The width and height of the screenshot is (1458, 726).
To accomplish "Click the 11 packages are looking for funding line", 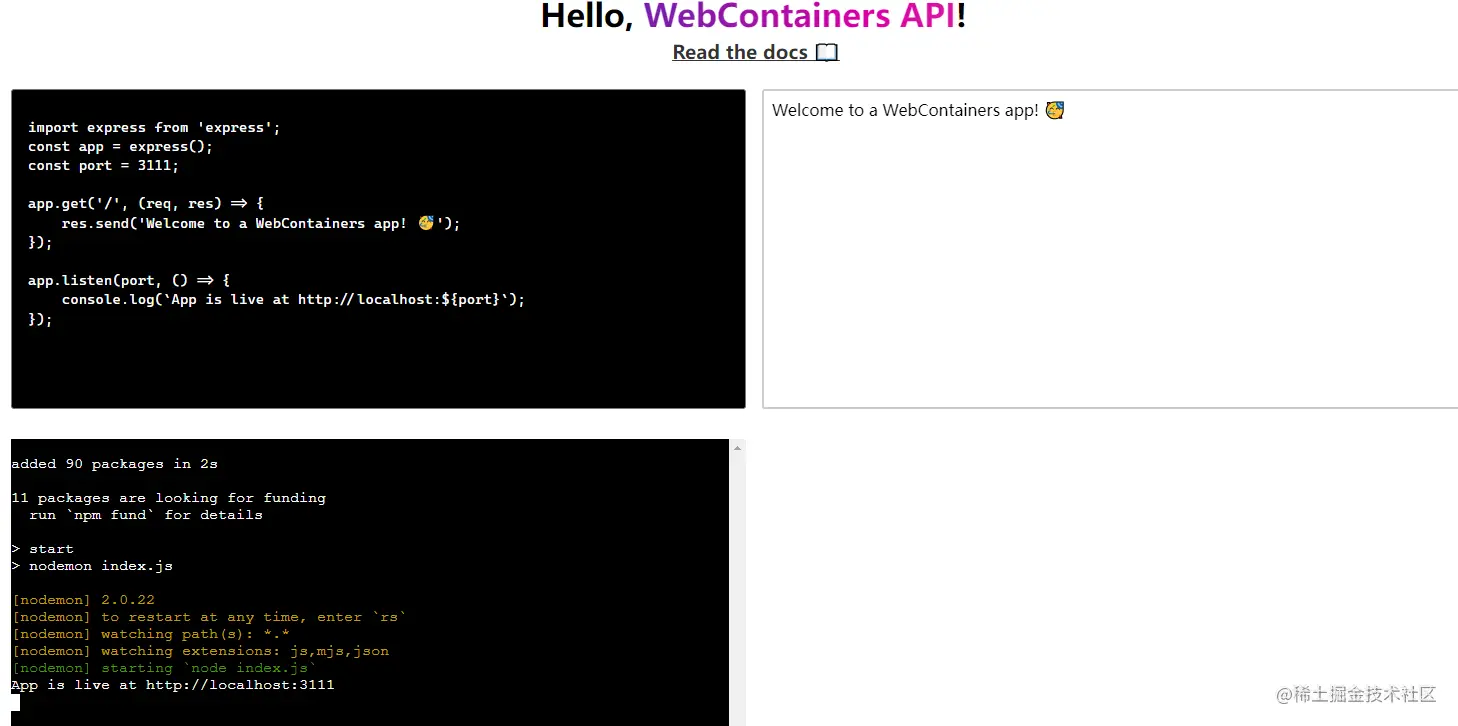I will [x=168, y=498].
